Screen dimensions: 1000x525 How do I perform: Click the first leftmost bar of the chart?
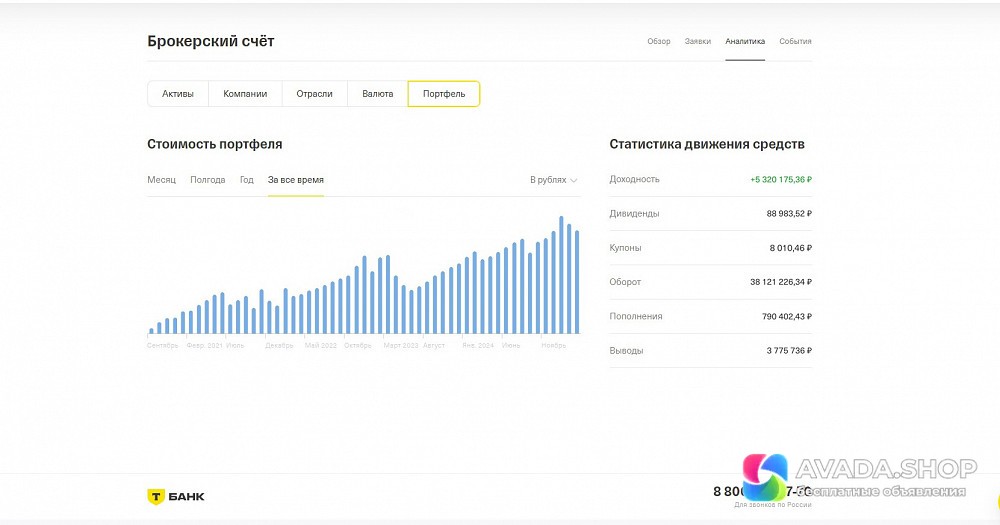(x=152, y=330)
